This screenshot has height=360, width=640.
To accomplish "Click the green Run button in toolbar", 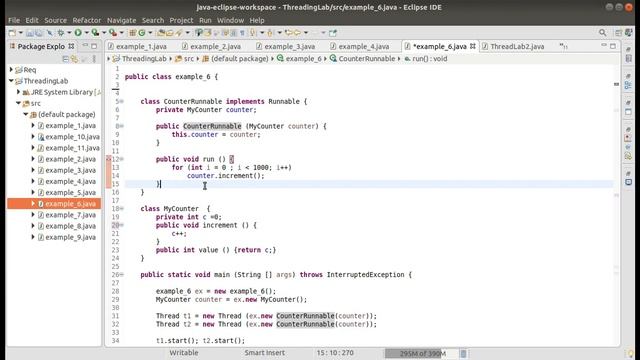I will pyautogui.click(x=78, y=33).
